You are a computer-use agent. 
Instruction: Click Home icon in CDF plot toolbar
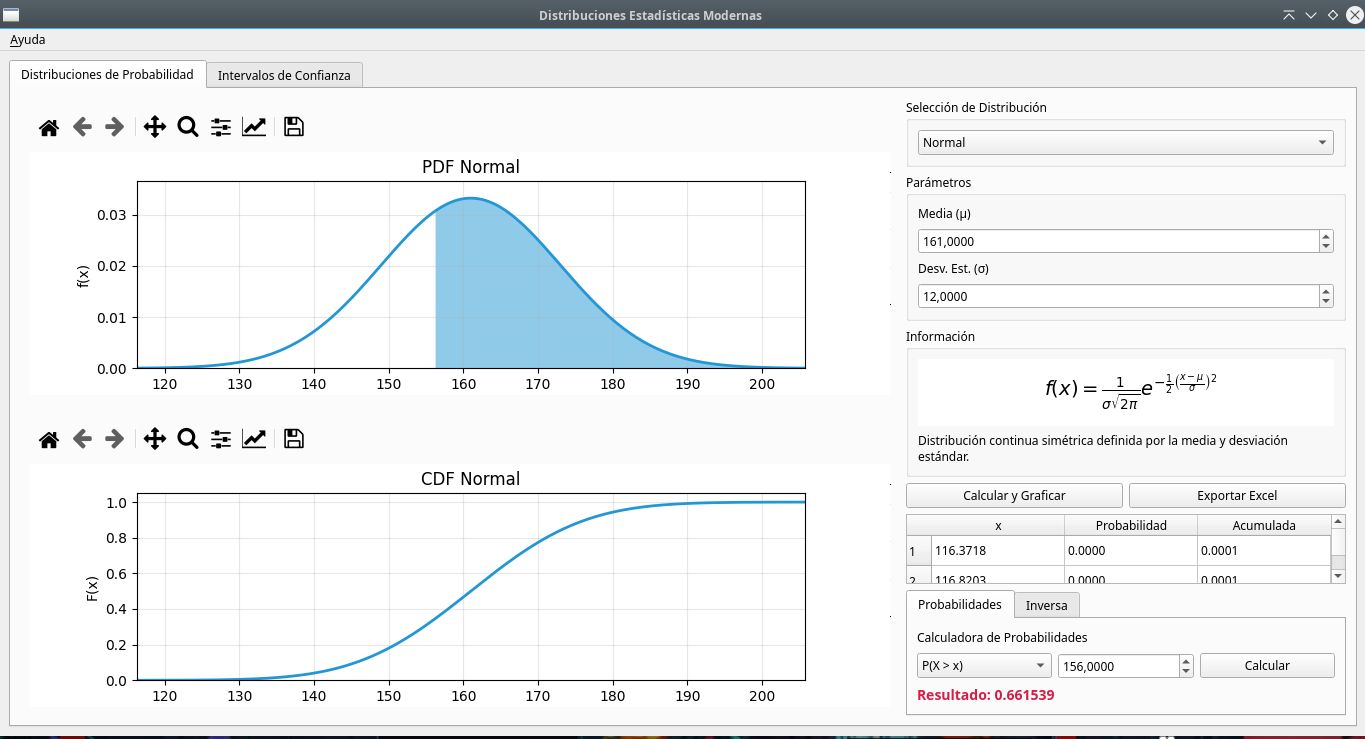click(49, 439)
